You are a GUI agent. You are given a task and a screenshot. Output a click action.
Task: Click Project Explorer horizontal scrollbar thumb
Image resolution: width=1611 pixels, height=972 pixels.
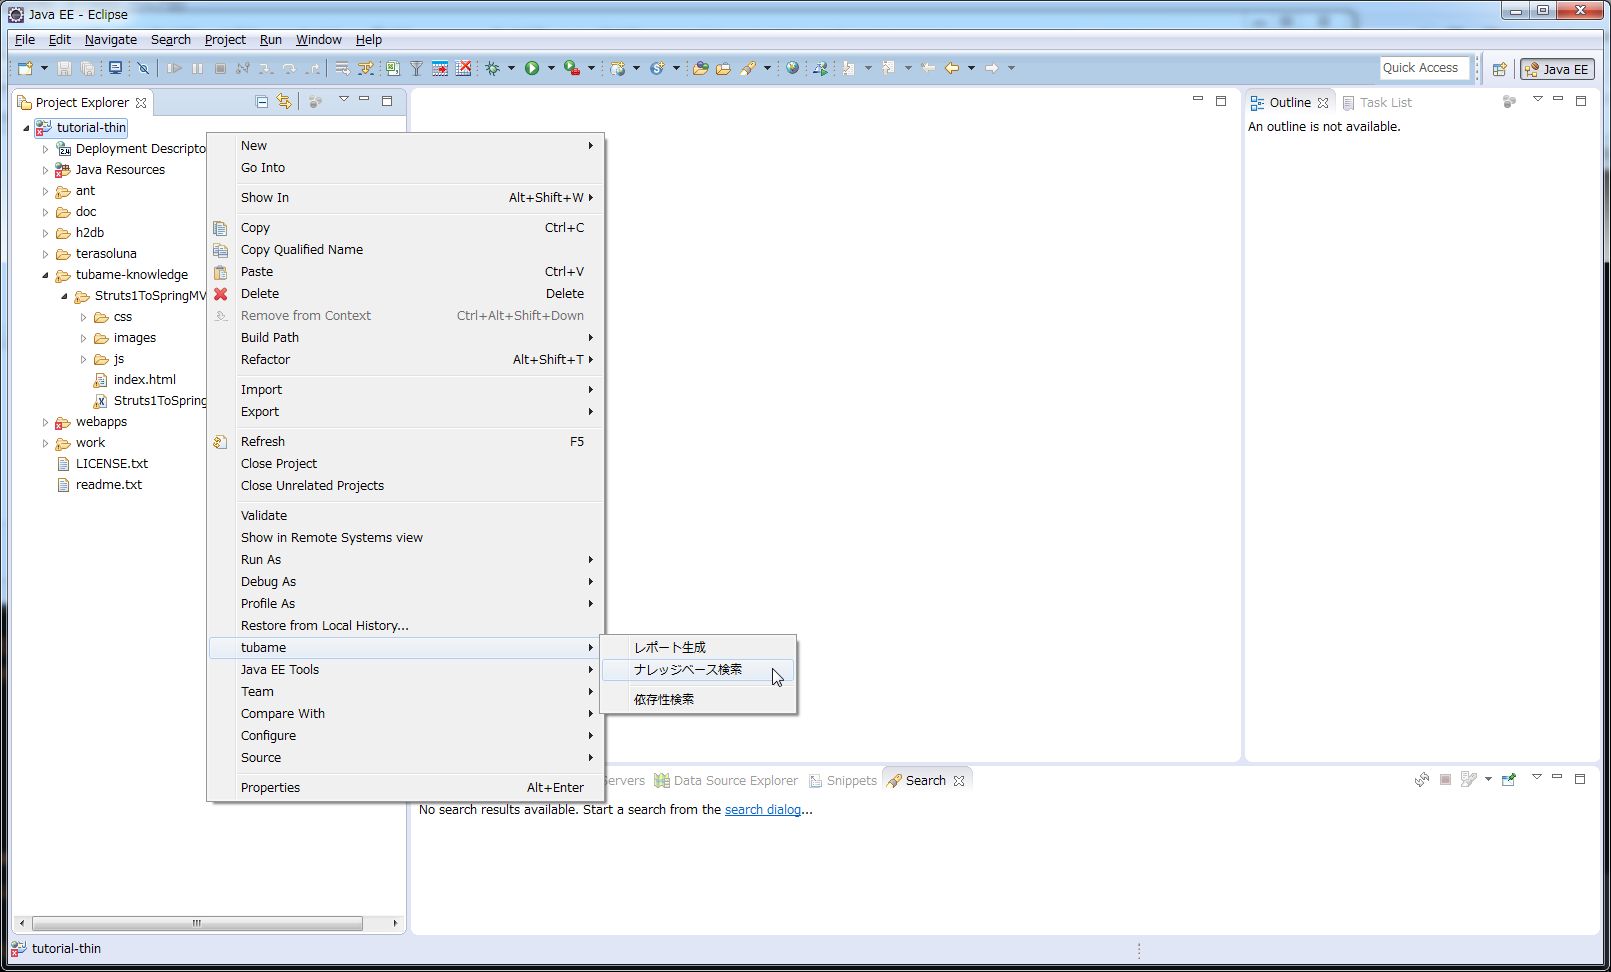197,923
